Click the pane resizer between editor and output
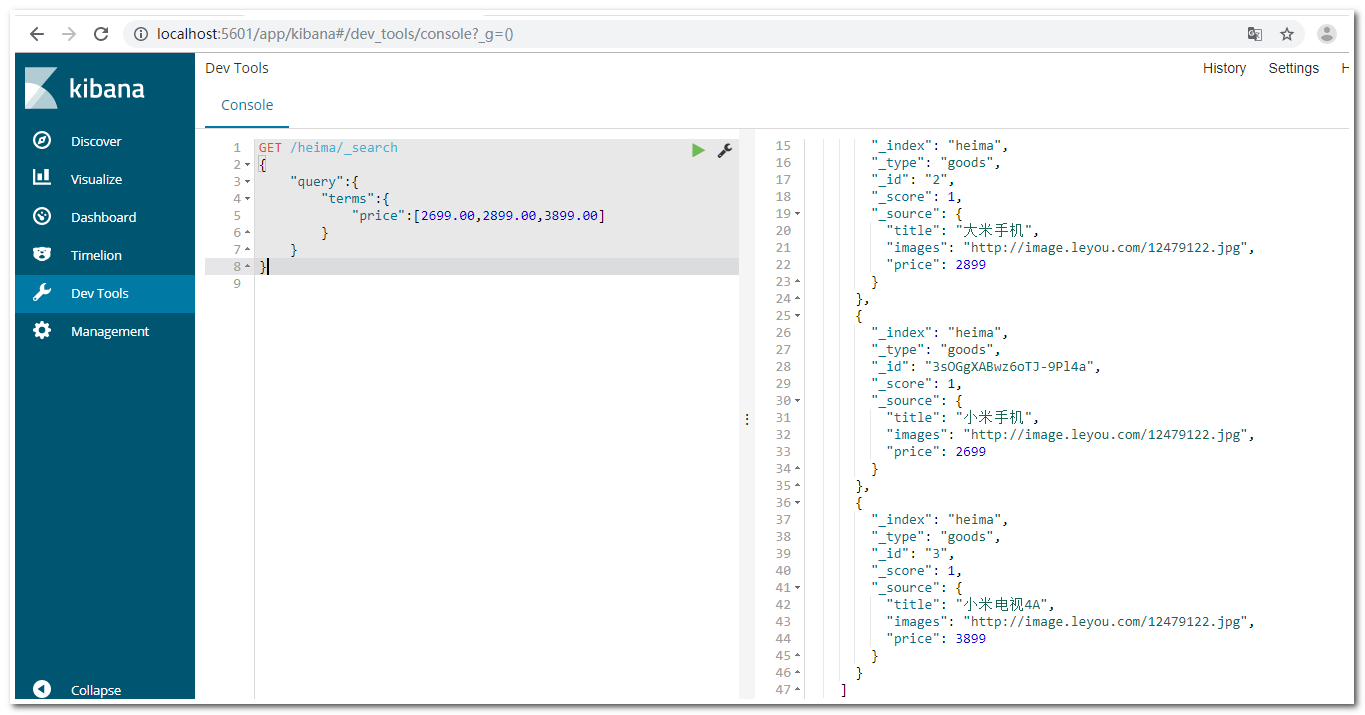Viewport: 1365px width, 715px height. (746, 420)
